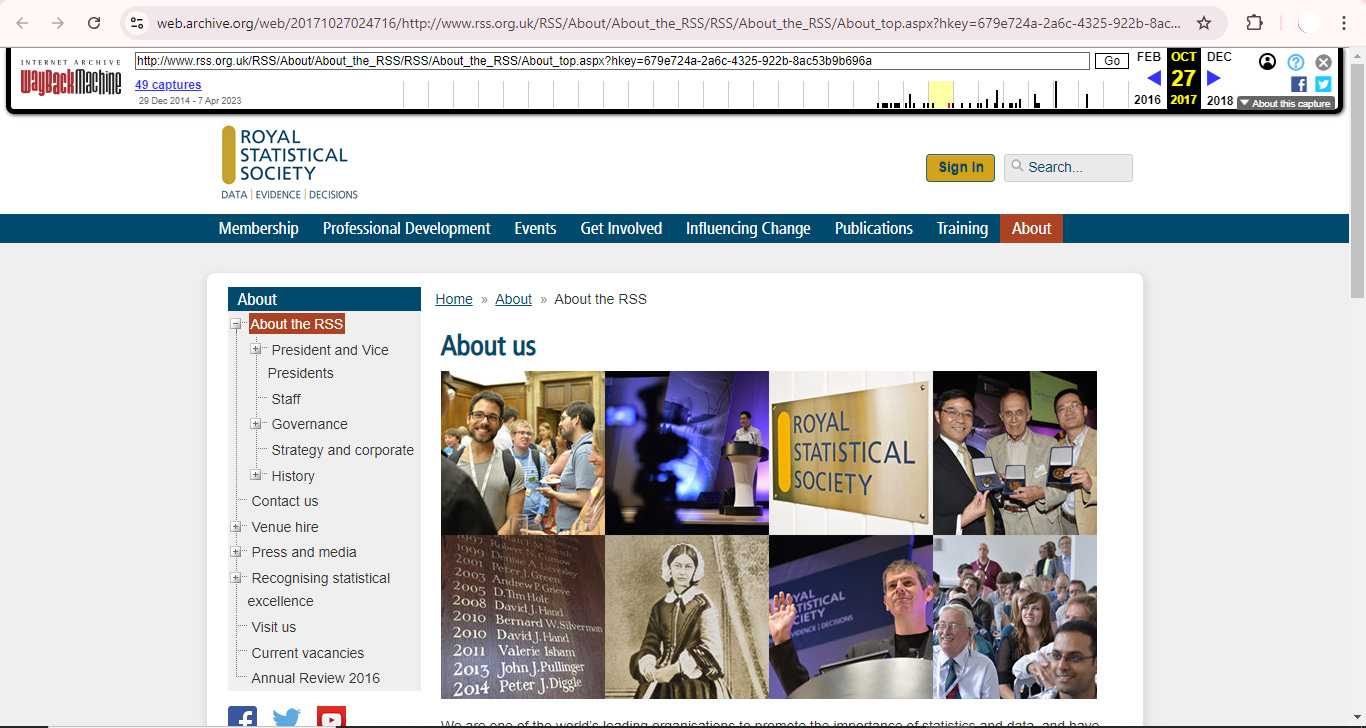This screenshot has width=1366, height=728.
Task: Close the Wayback Machine toolbar
Action: 1323,62
